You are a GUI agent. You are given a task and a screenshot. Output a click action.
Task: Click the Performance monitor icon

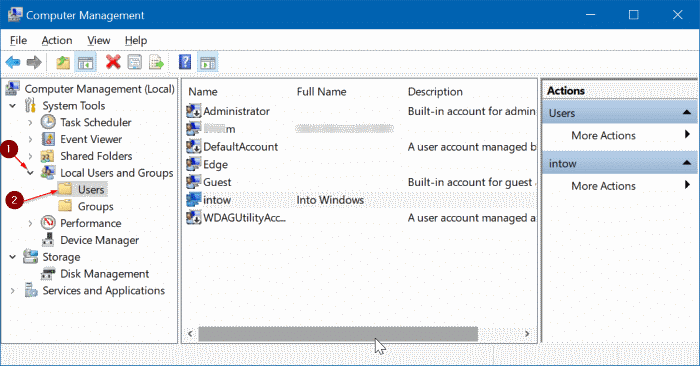(x=48, y=222)
